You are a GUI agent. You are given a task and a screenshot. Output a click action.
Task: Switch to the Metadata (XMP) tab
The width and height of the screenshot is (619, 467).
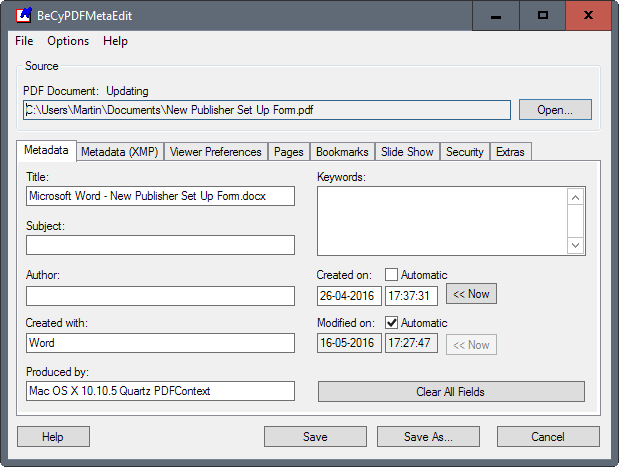(x=120, y=152)
